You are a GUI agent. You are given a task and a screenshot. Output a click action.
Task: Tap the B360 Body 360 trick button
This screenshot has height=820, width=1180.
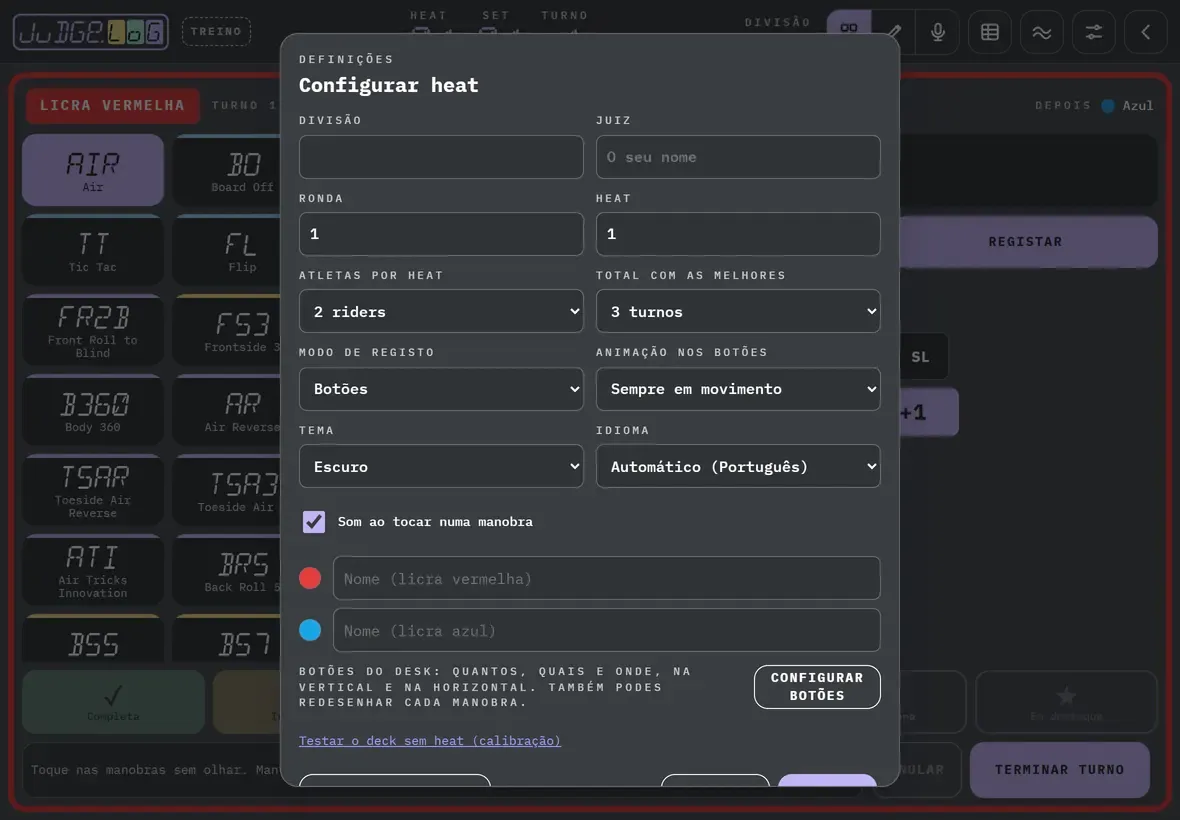pos(93,411)
